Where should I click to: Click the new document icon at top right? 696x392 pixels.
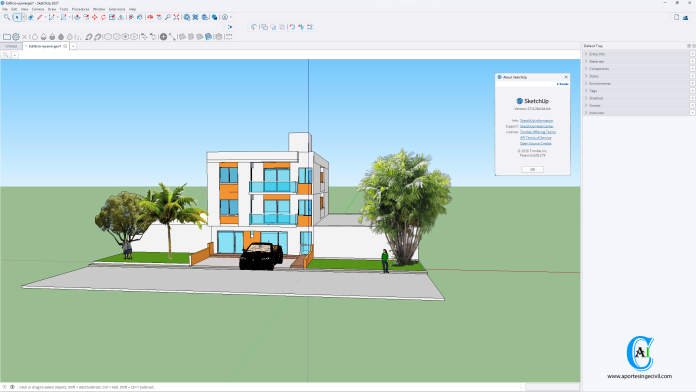pyautogui.click(x=676, y=17)
